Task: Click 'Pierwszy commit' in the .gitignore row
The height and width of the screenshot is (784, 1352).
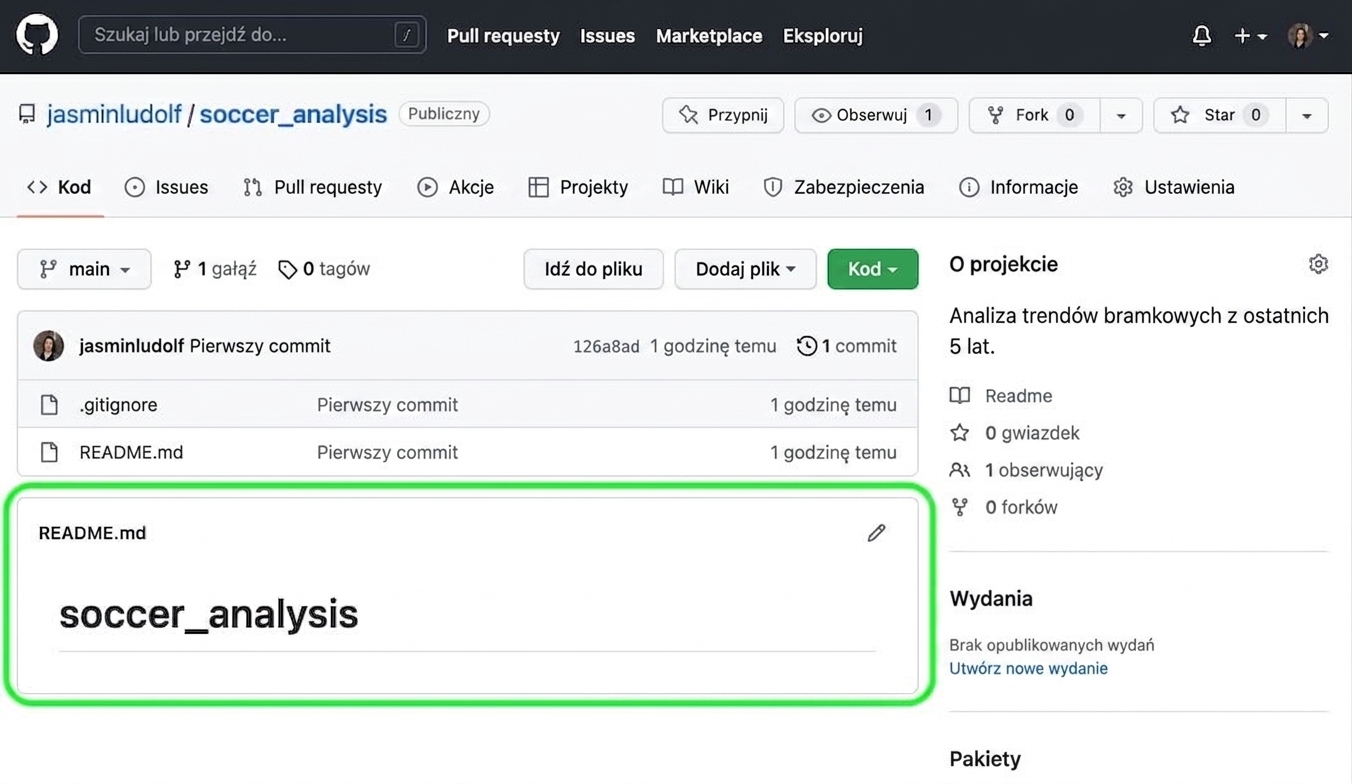Action: 387,405
